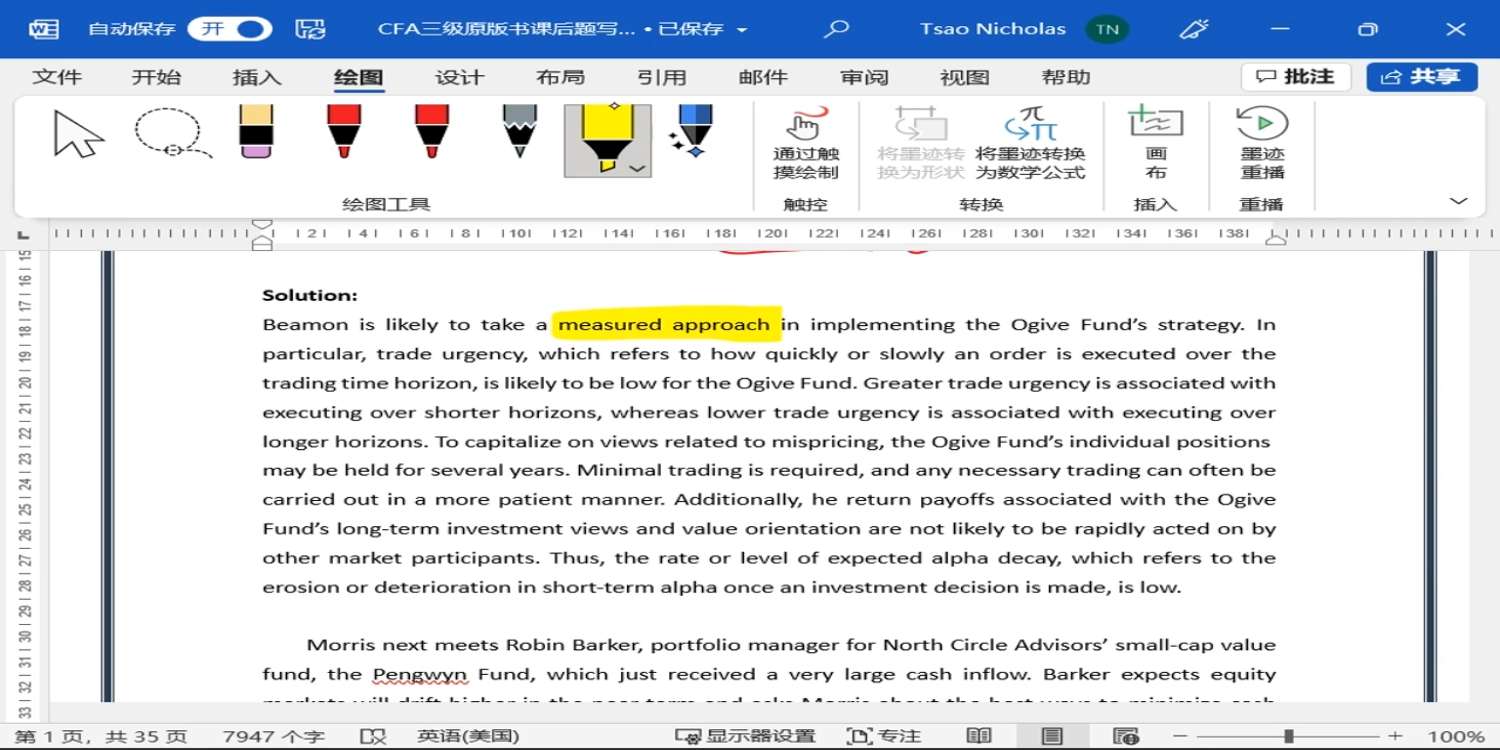
Task: Expand yellow highlighter options dropdown
Action: [x=637, y=168]
